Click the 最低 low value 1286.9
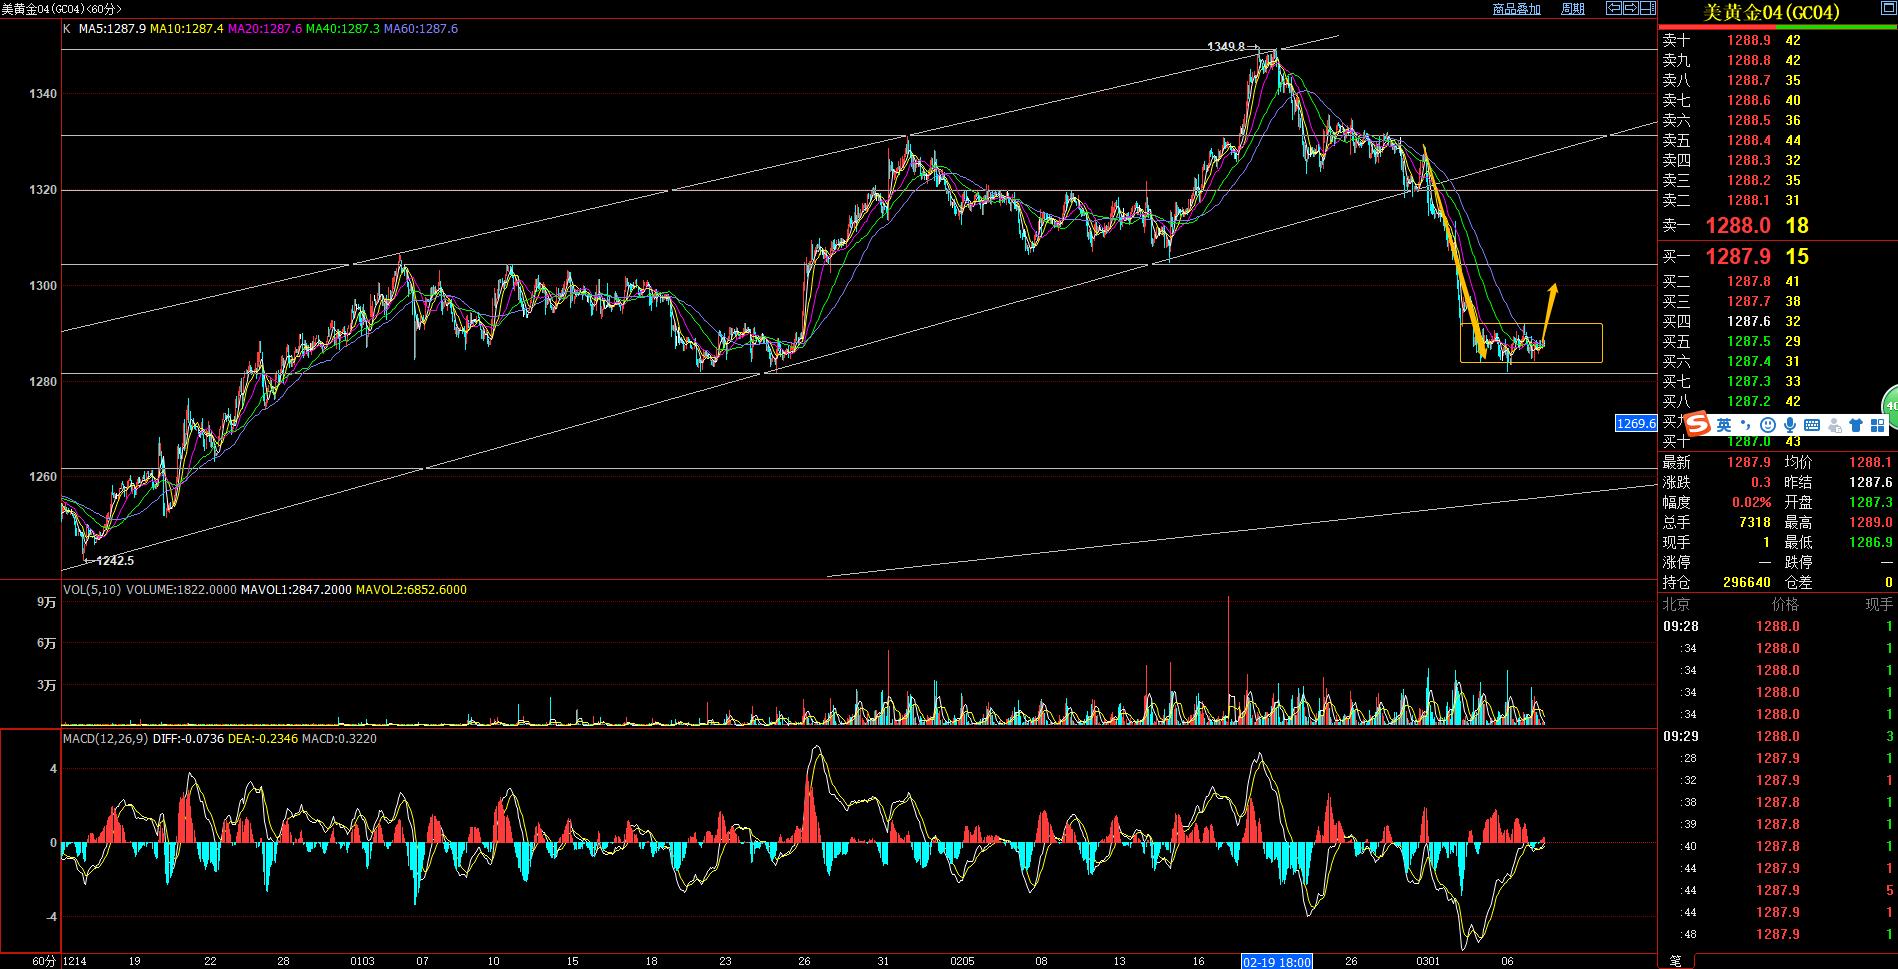 click(x=1871, y=543)
